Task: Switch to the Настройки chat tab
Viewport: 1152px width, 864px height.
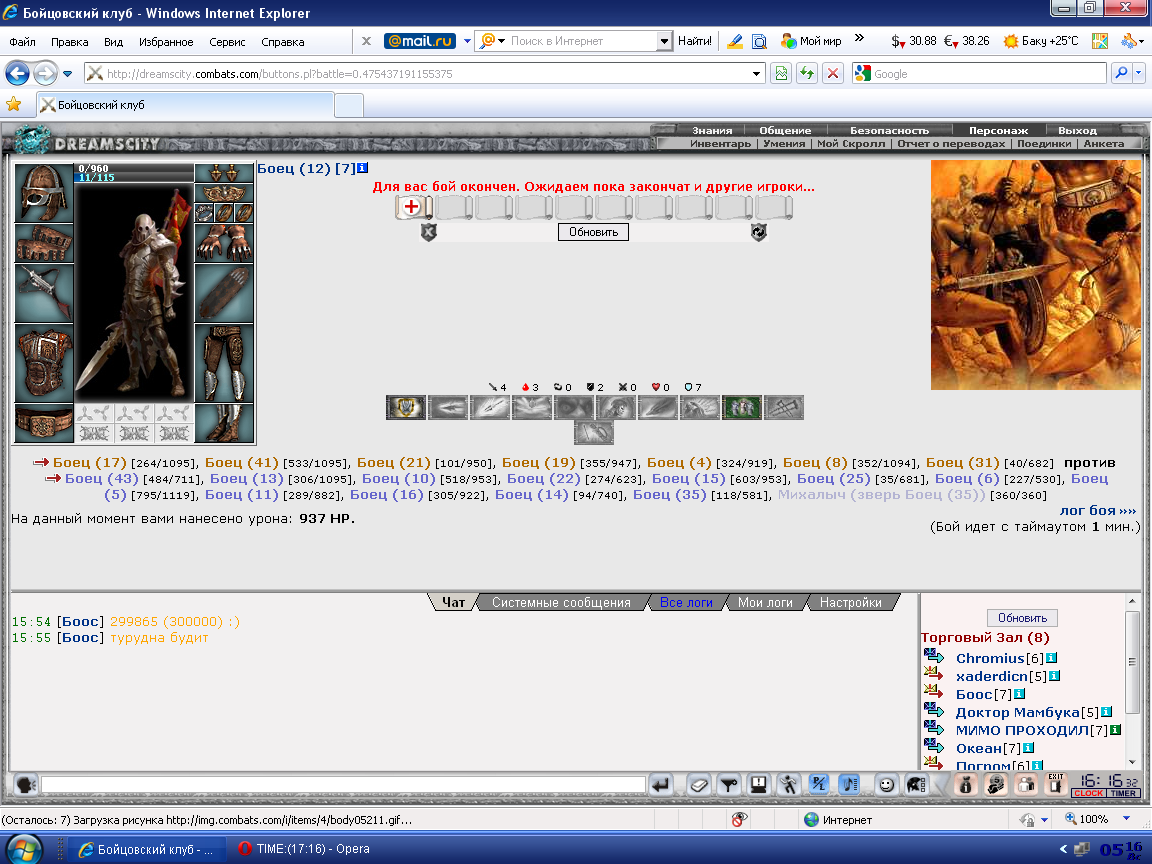Action: click(851, 602)
